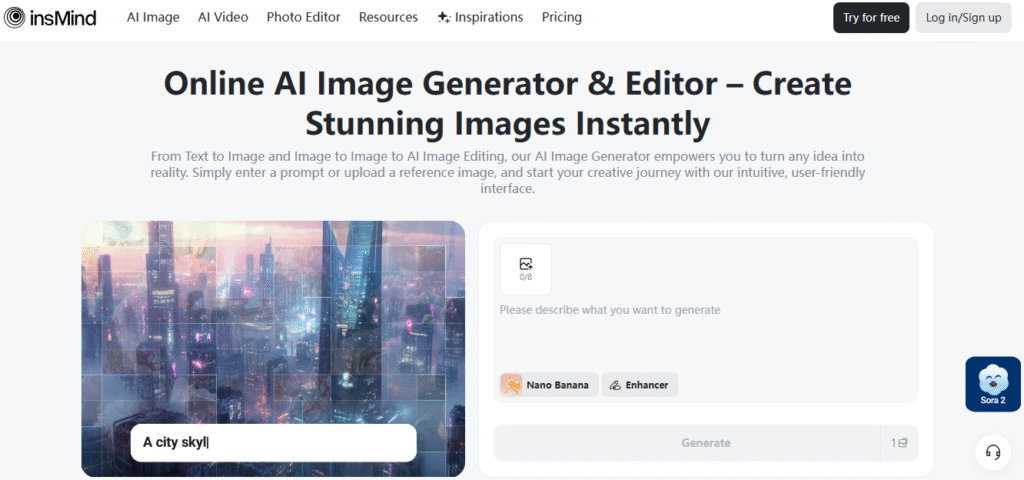Click the image count icon beside Generate
1024x480 pixels.
coord(899,443)
